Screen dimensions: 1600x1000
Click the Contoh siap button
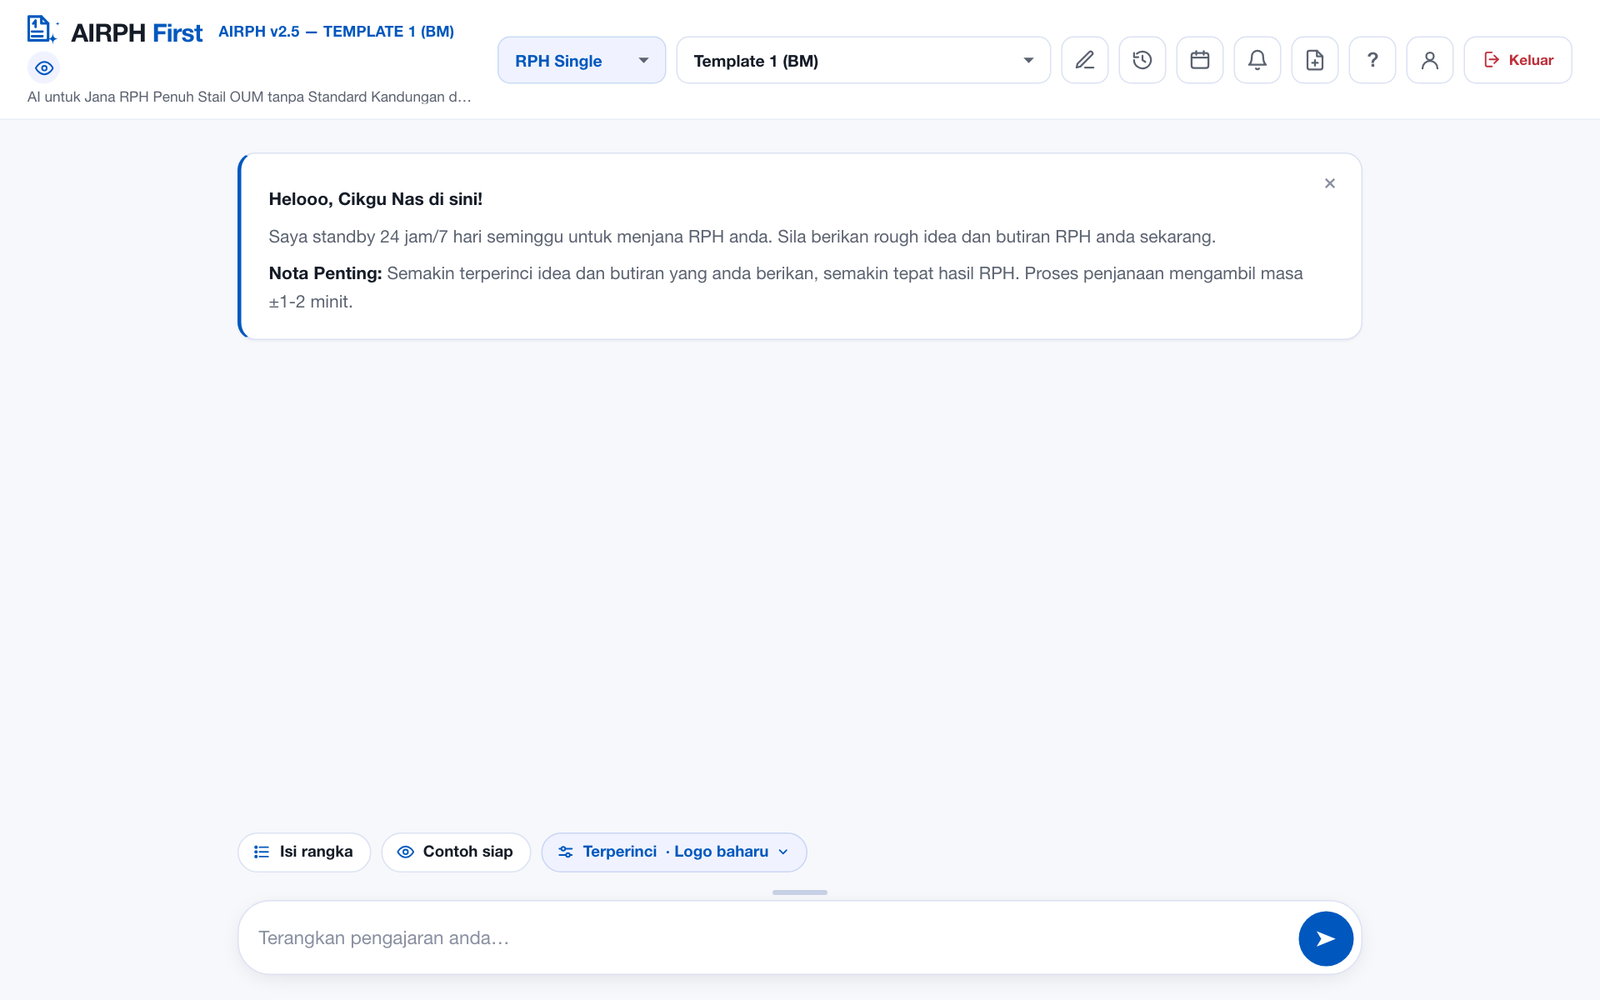tap(456, 852)
